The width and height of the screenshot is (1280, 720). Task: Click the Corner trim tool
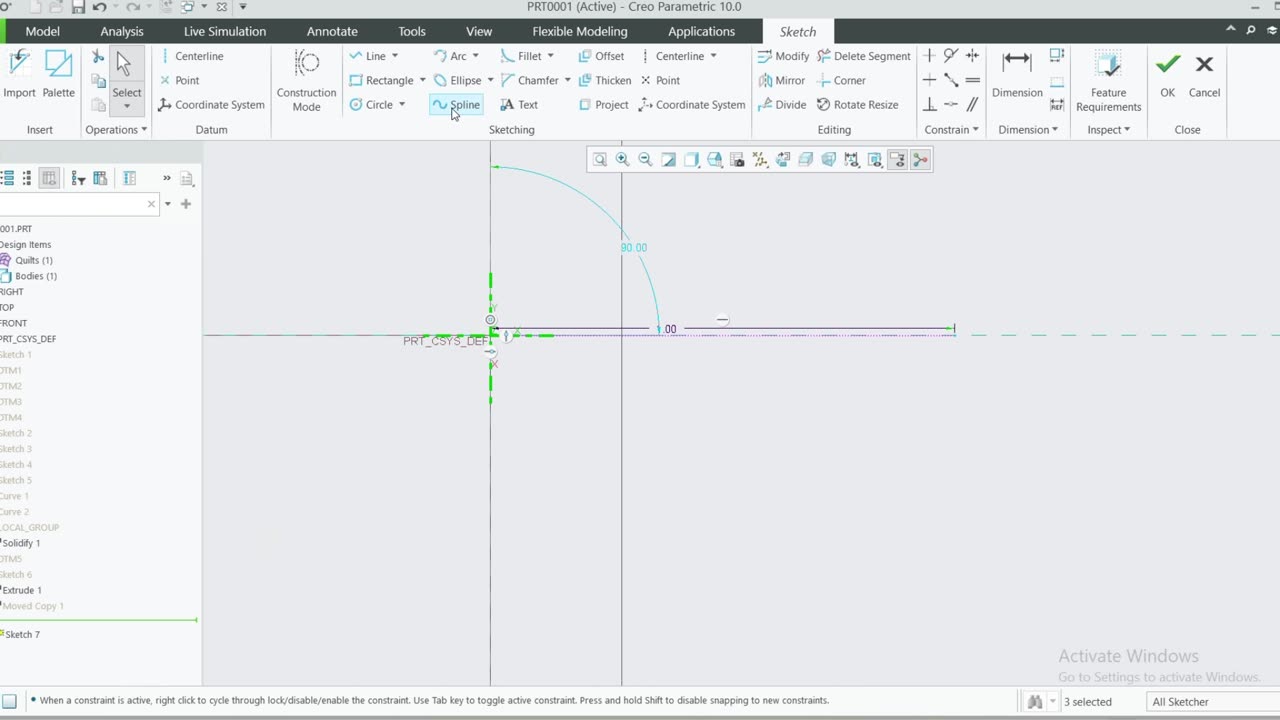click(x=841, y=80)
